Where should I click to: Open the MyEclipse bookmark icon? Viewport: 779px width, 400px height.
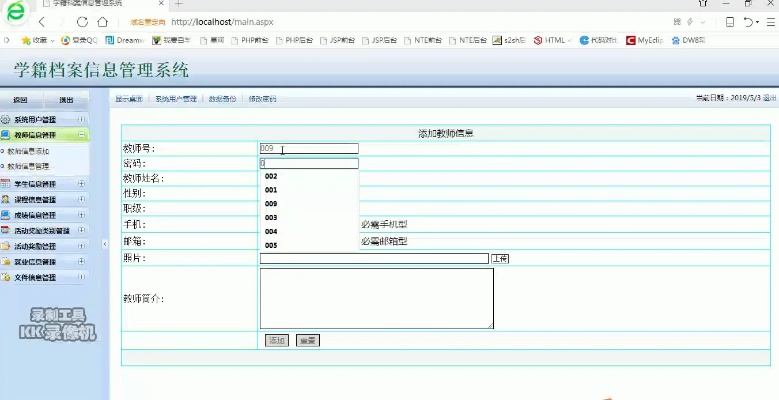tap(647, 41)
